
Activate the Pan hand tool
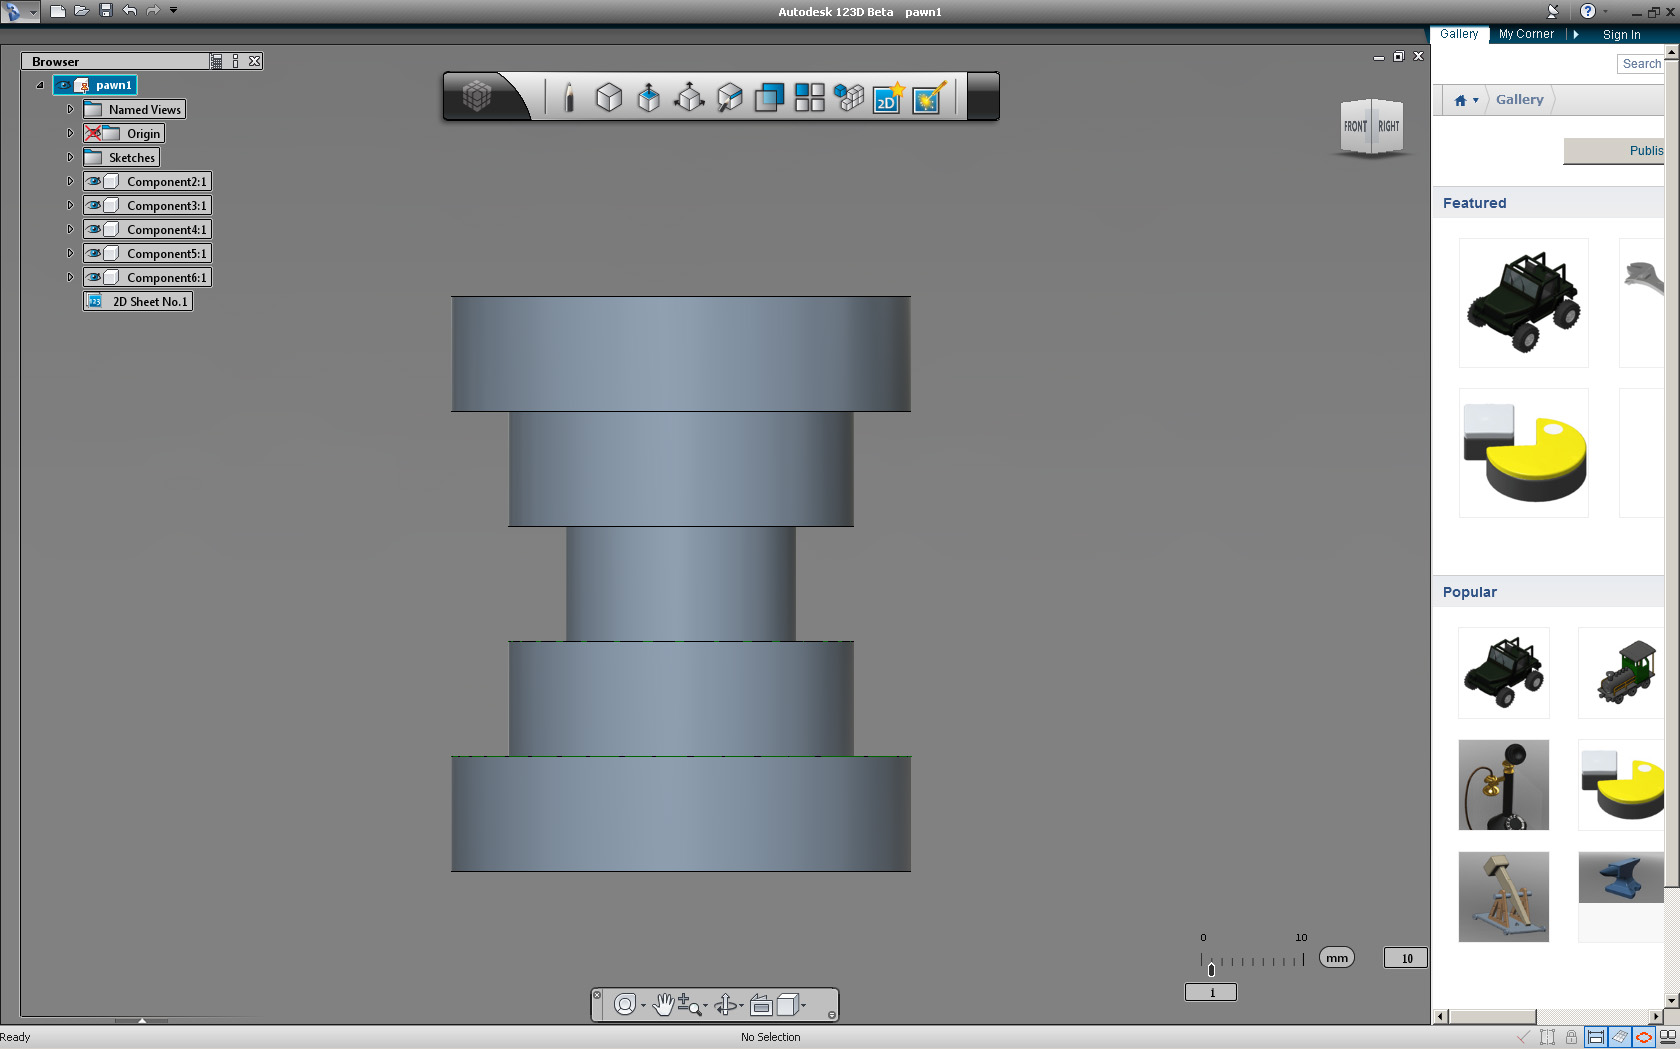tap(663, 1005)
